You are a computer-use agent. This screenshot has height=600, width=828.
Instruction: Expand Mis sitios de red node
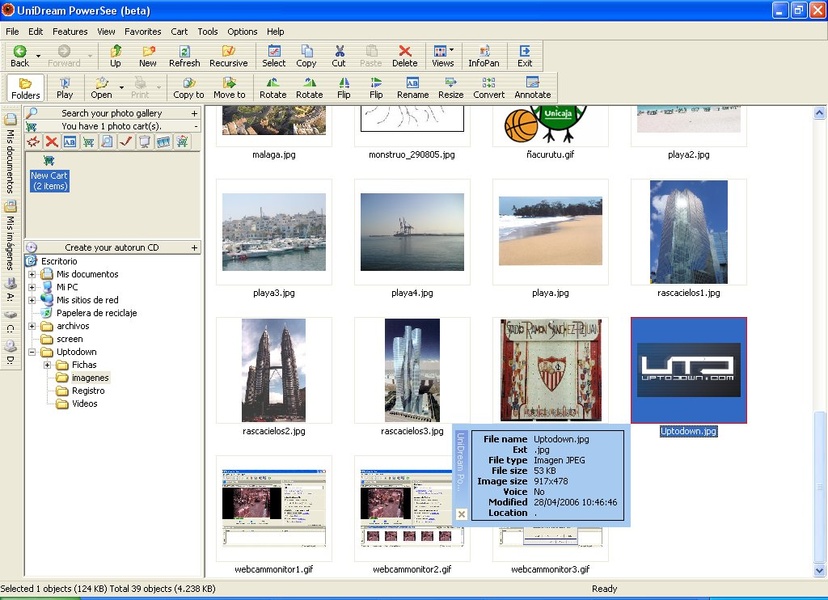32,300
